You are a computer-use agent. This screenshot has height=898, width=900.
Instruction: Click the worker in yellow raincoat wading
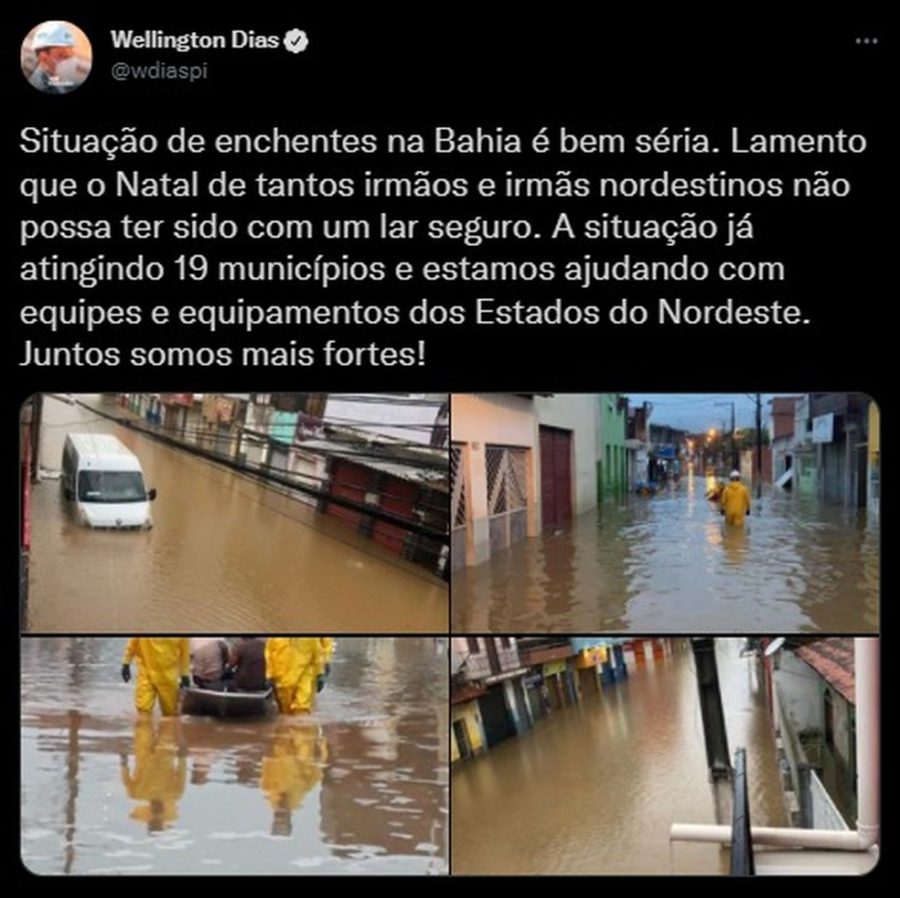(x=734, y=498)
